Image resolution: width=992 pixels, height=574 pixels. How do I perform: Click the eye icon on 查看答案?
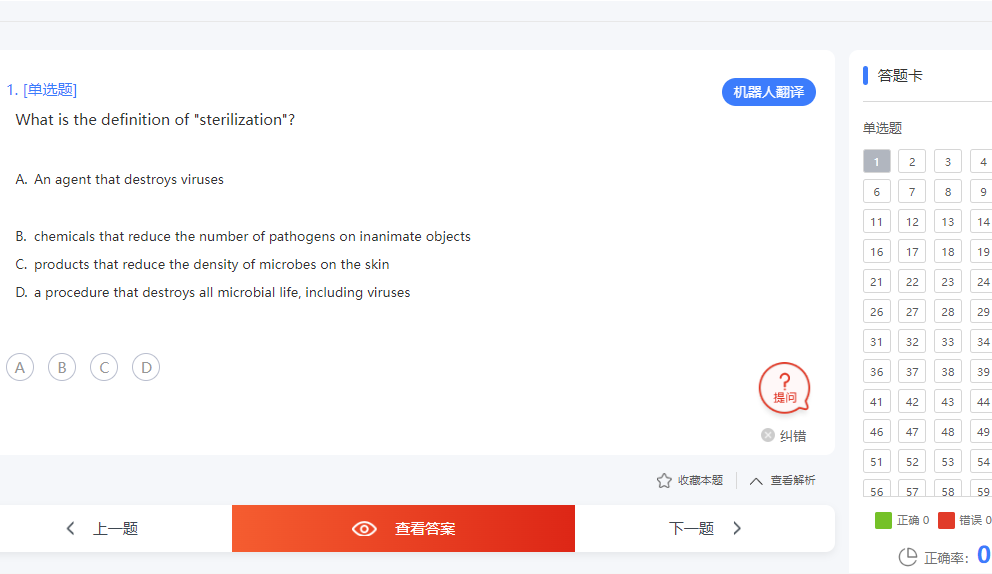click(x=364, y=528)
